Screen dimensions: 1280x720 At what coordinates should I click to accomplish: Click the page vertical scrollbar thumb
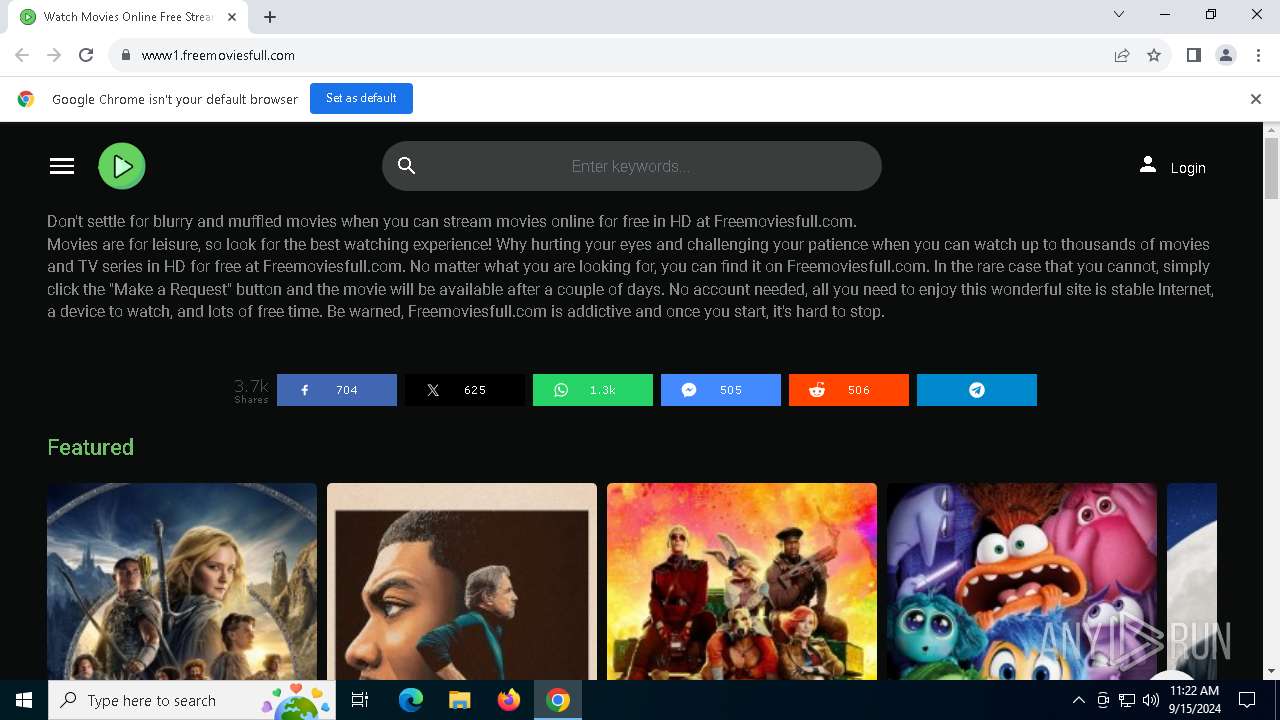point(1272,168)
